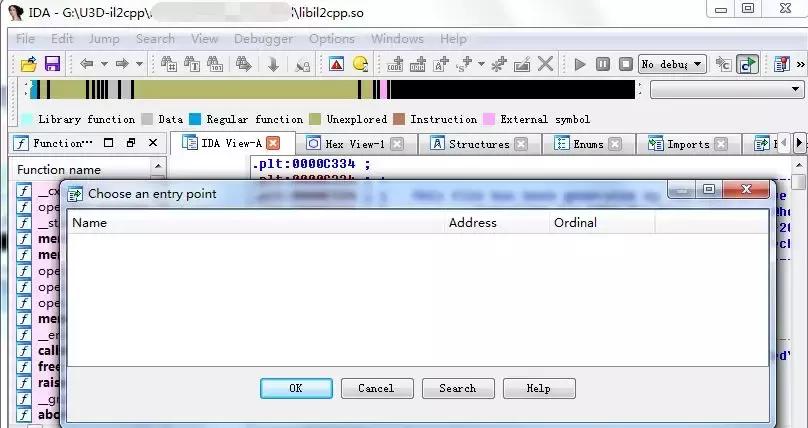Click Help in the entry point dialog

click(x=539, y=388)
